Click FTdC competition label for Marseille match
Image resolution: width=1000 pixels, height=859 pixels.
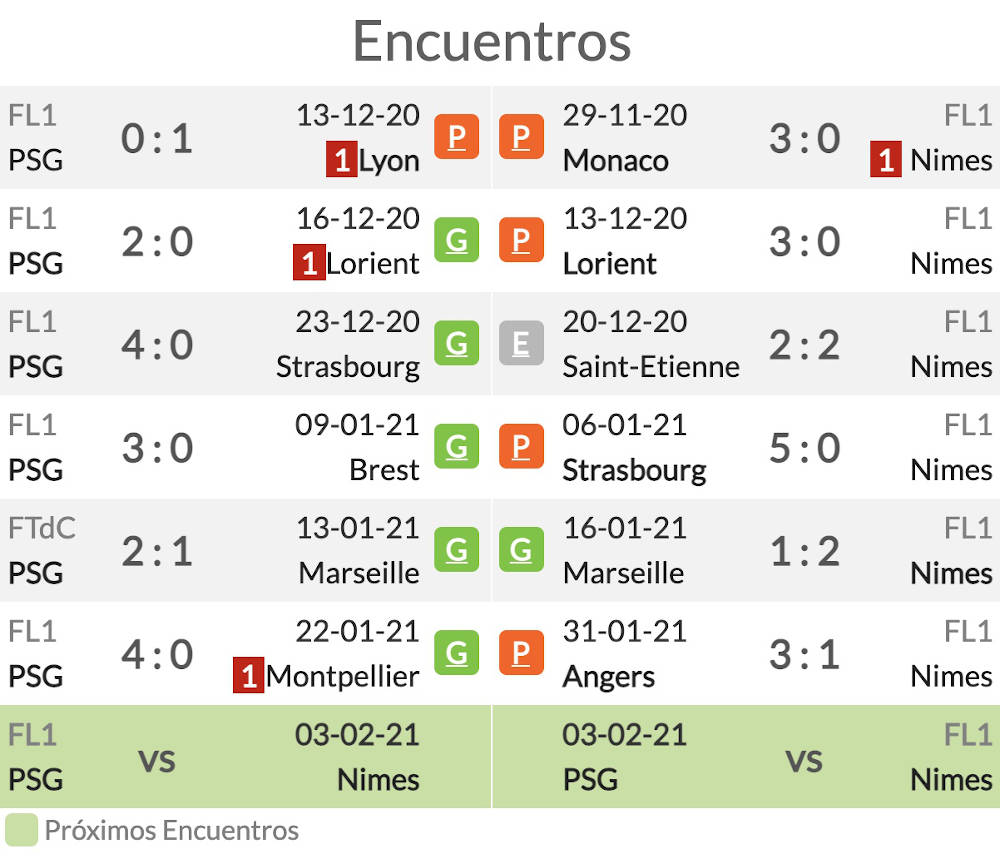tap(41, 528)
